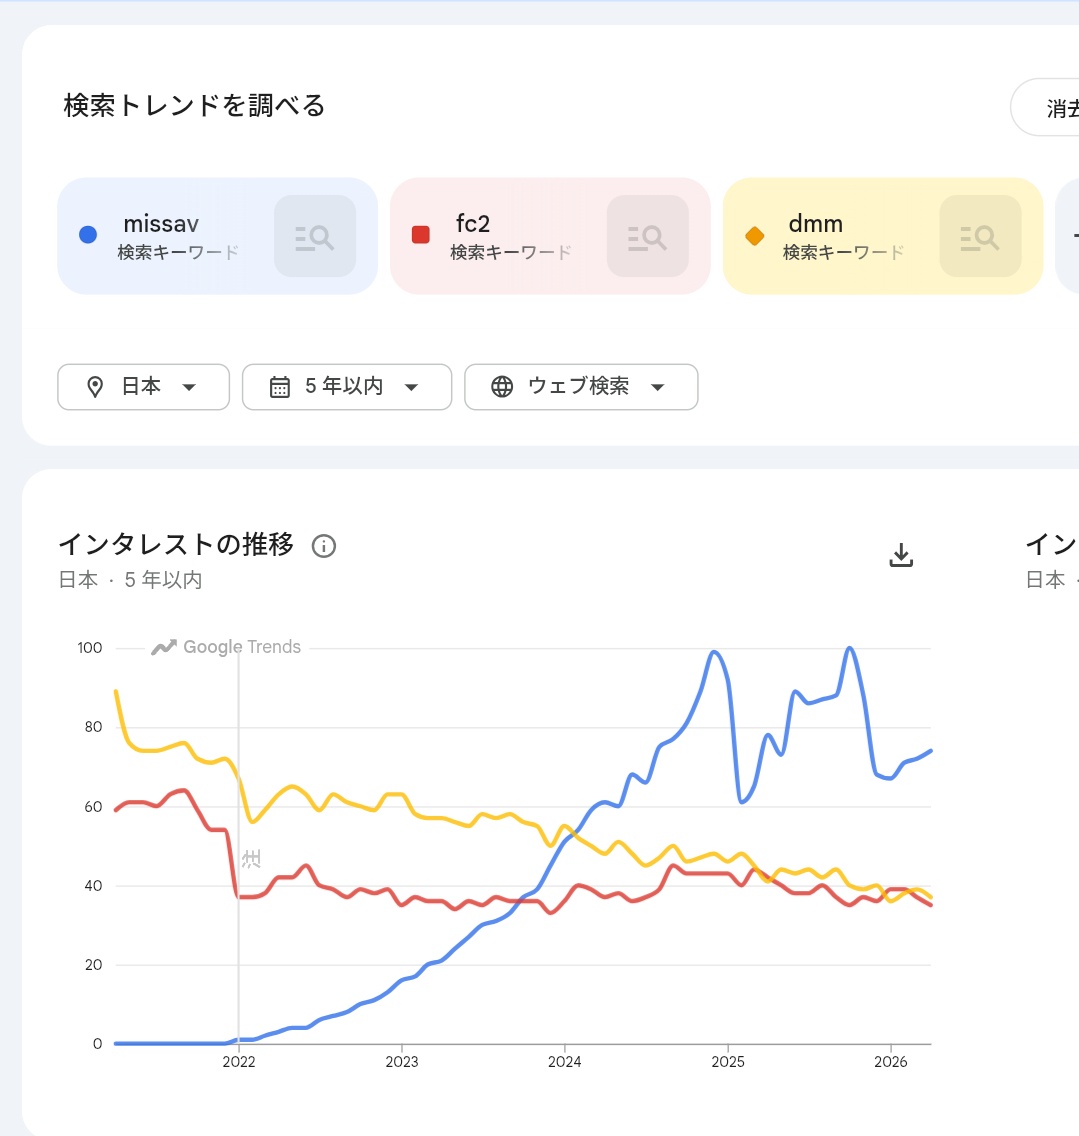1079x1136 pixels.
Task: Click search-detail icon in missav chip
Action: [x=315, y=236]
